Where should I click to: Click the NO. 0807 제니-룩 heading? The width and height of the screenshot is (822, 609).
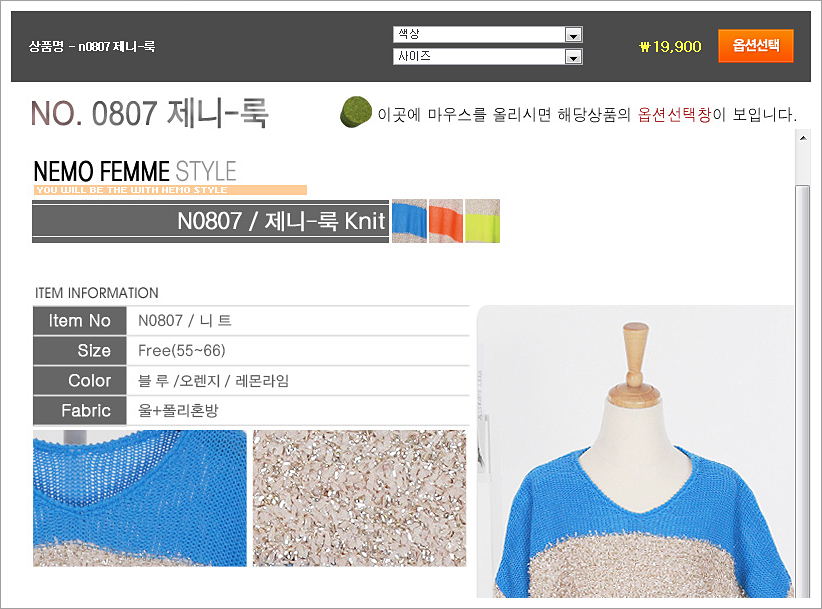149,113
